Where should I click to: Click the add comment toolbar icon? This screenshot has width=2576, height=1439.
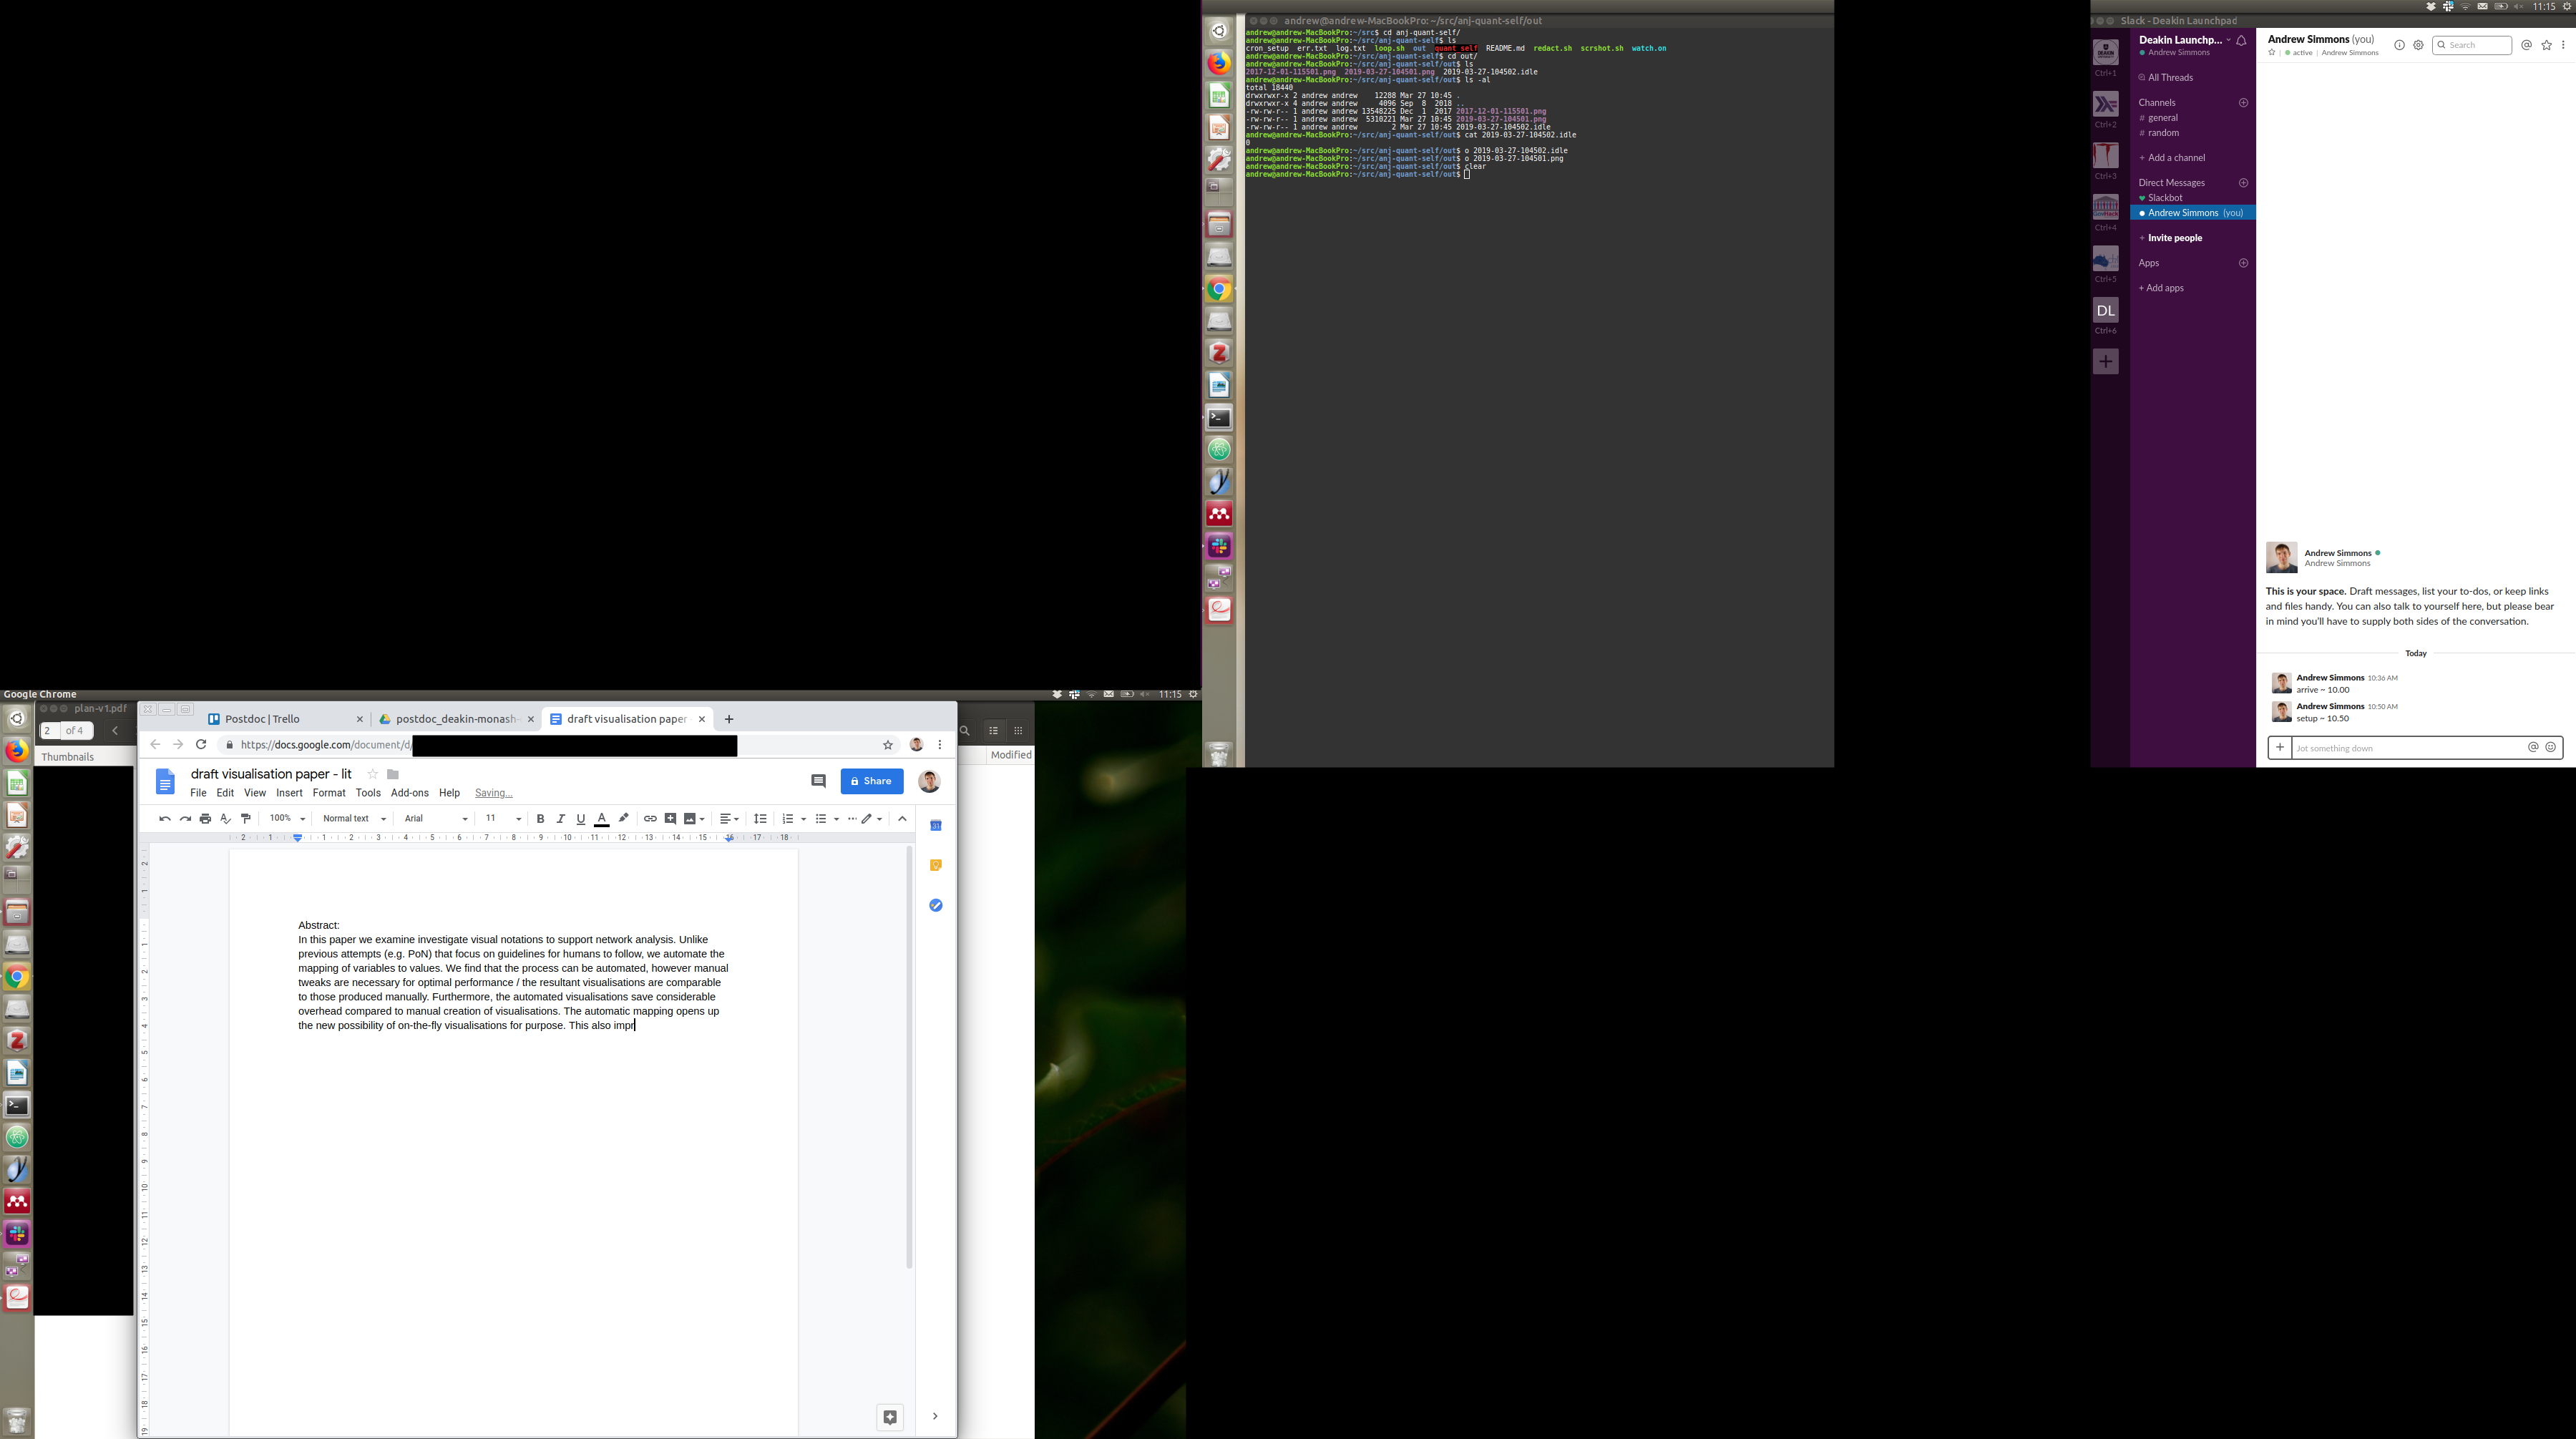point(671,818)
